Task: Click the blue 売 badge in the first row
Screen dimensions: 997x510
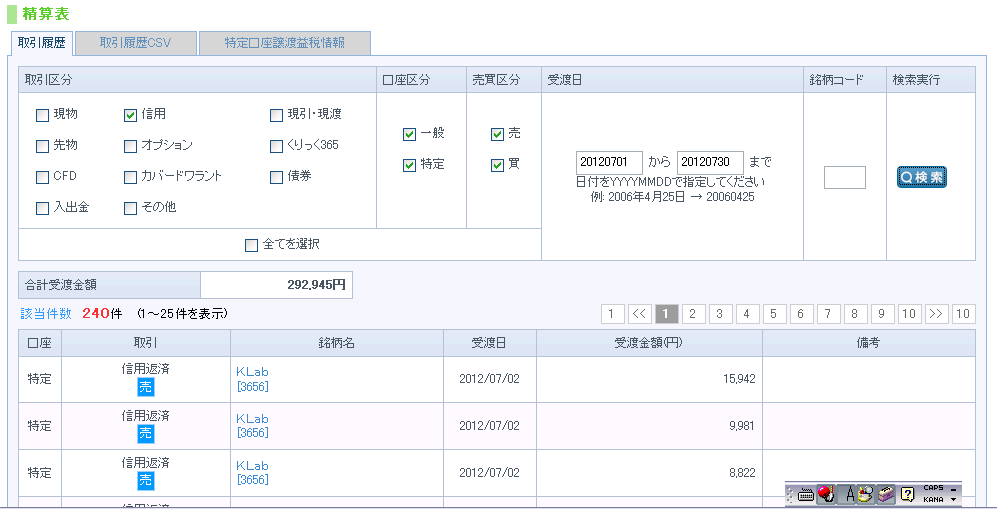Action: click(x=146, y=387)
